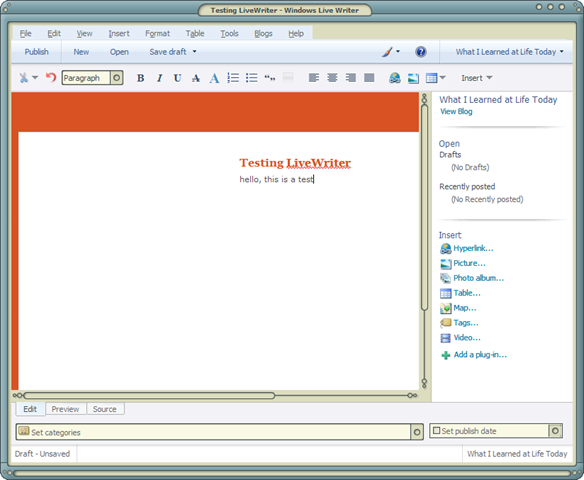Open the help question mark icon
The image size is (584, 480).
click(421, 52)
